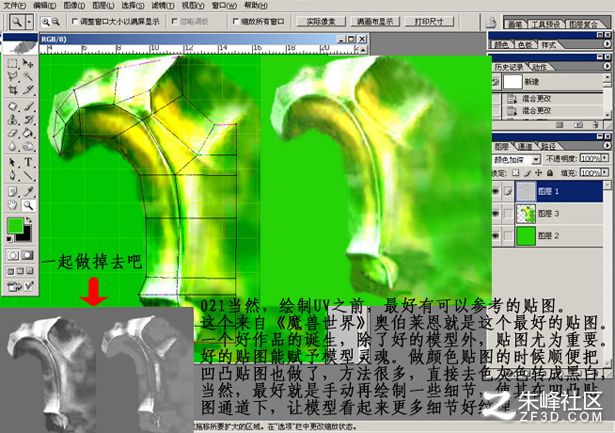Select the Path Selection arrow tool
615x433 pixels.
tap(13, 162)
